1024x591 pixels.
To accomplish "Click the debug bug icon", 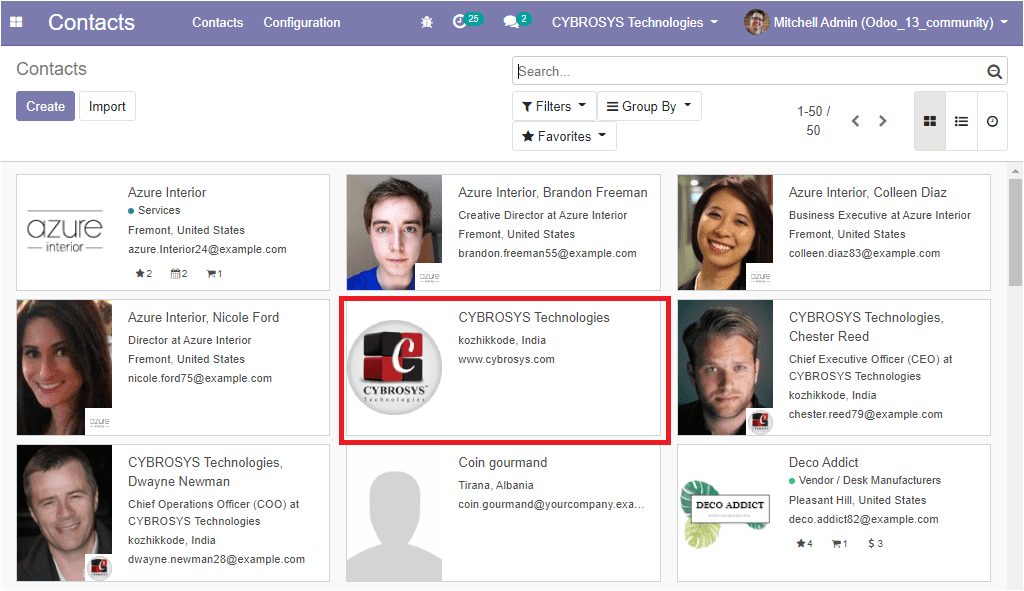I will click(427, 22).
